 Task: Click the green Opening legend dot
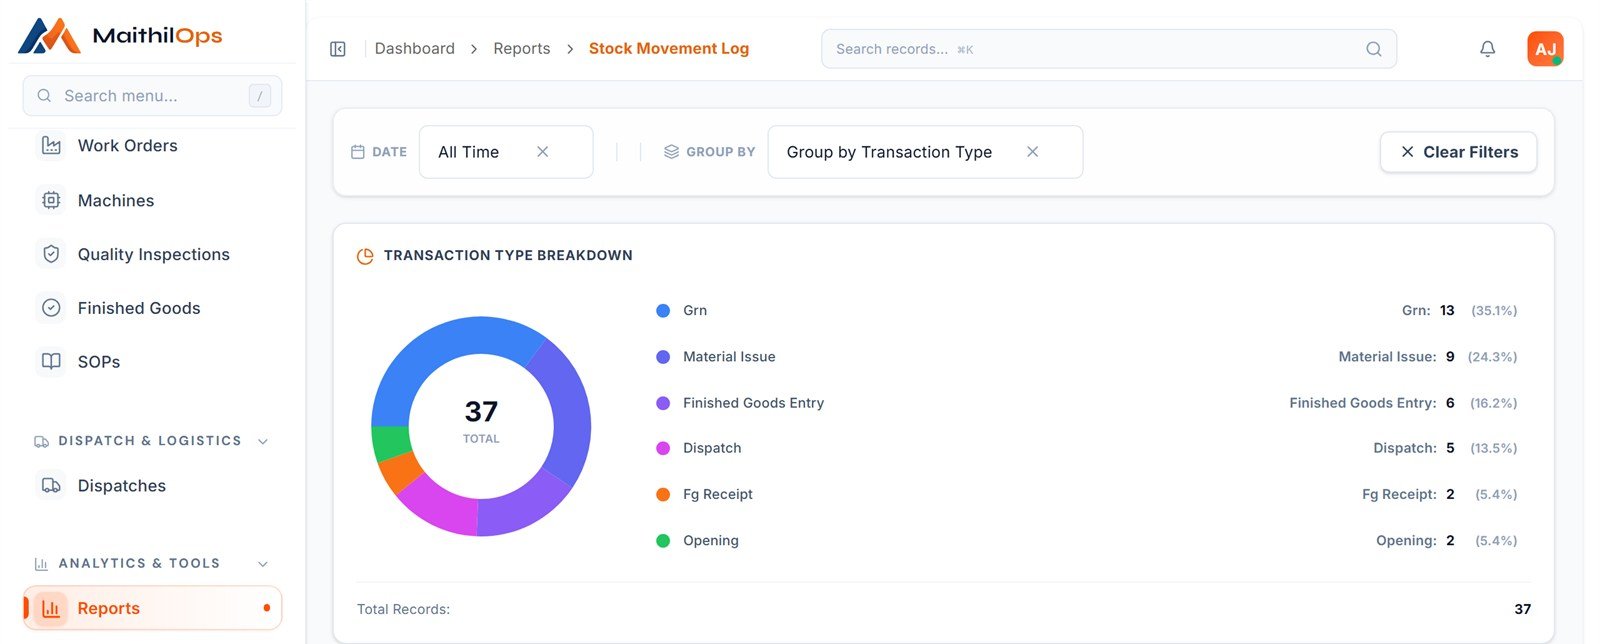[663, 541]
